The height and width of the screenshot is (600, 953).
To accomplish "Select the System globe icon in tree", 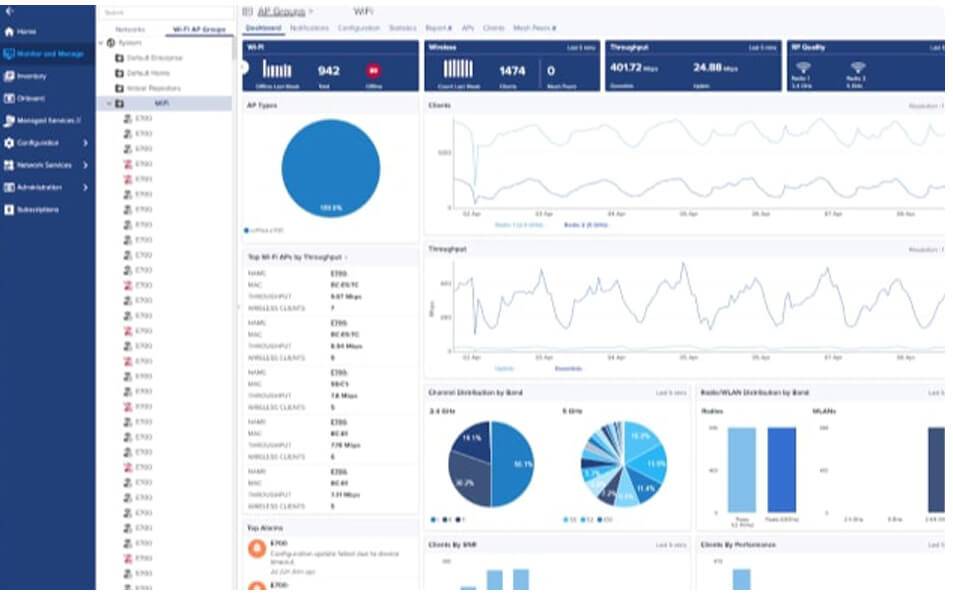I will (111, 43).
